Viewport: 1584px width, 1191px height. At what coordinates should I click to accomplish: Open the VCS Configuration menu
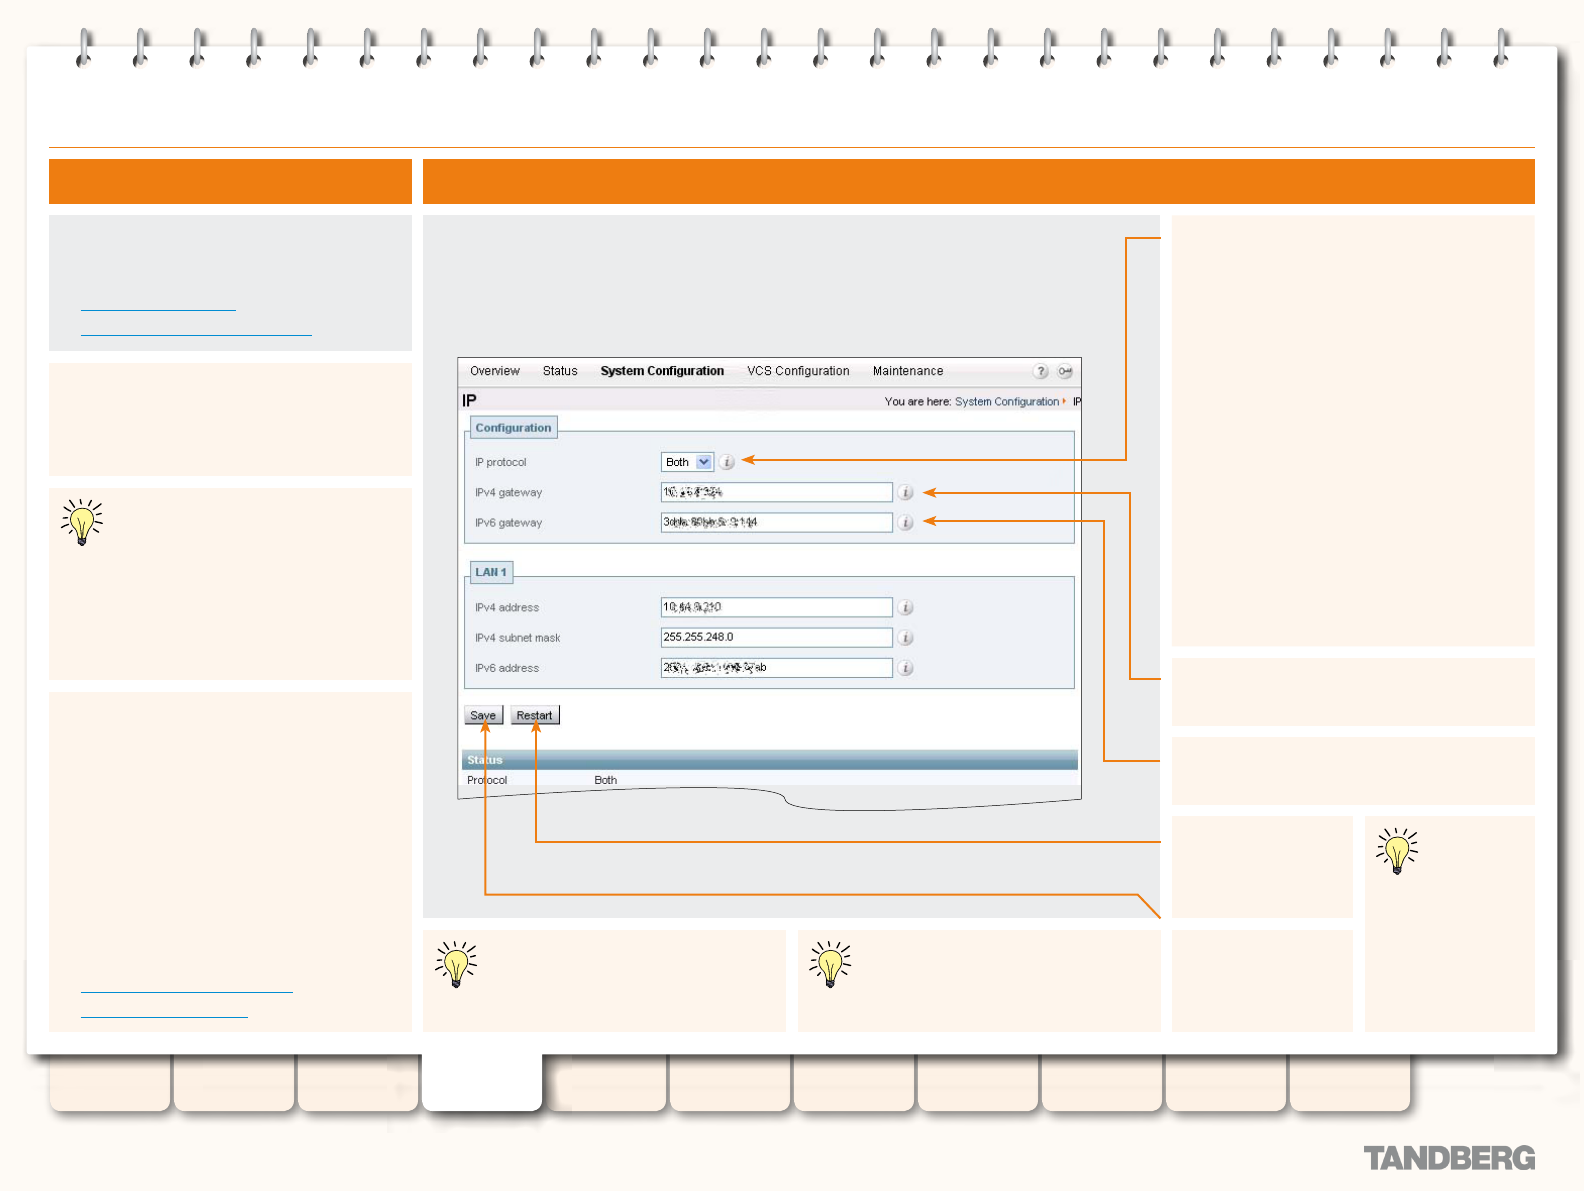click(798, 371)
